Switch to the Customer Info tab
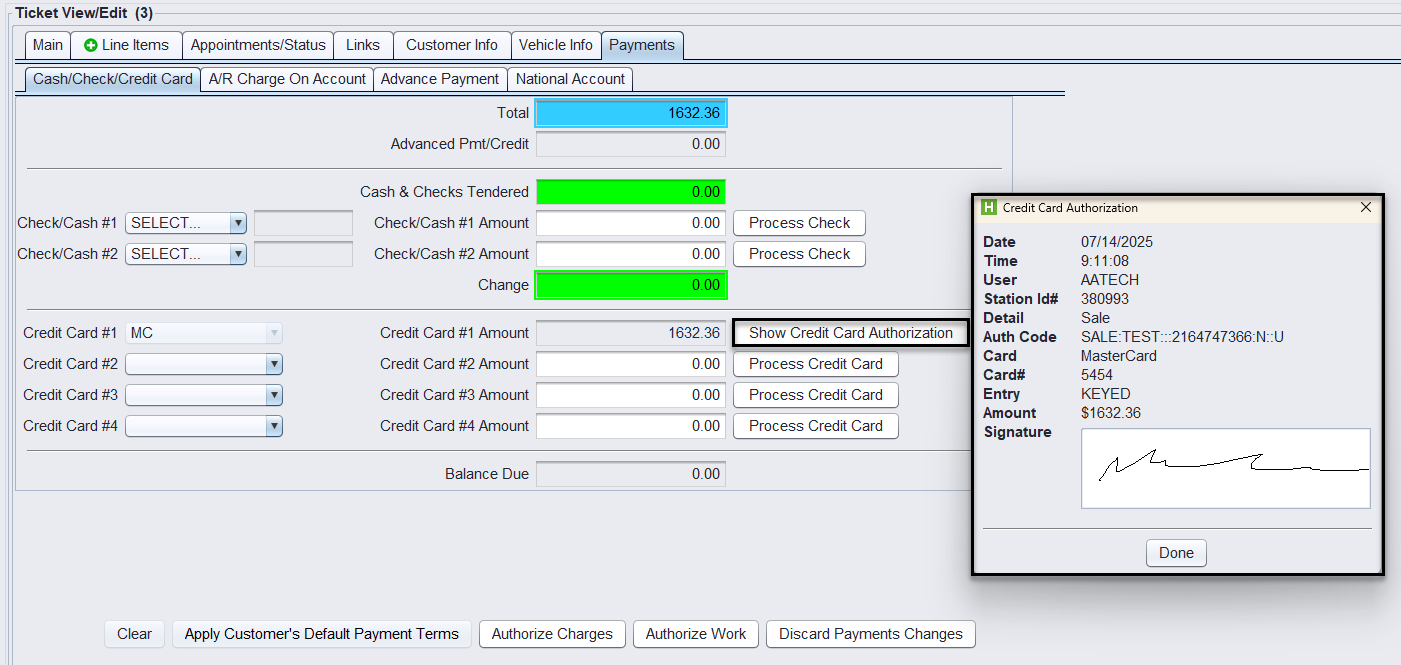1401x665 pixels. click(x=451, y=45)
